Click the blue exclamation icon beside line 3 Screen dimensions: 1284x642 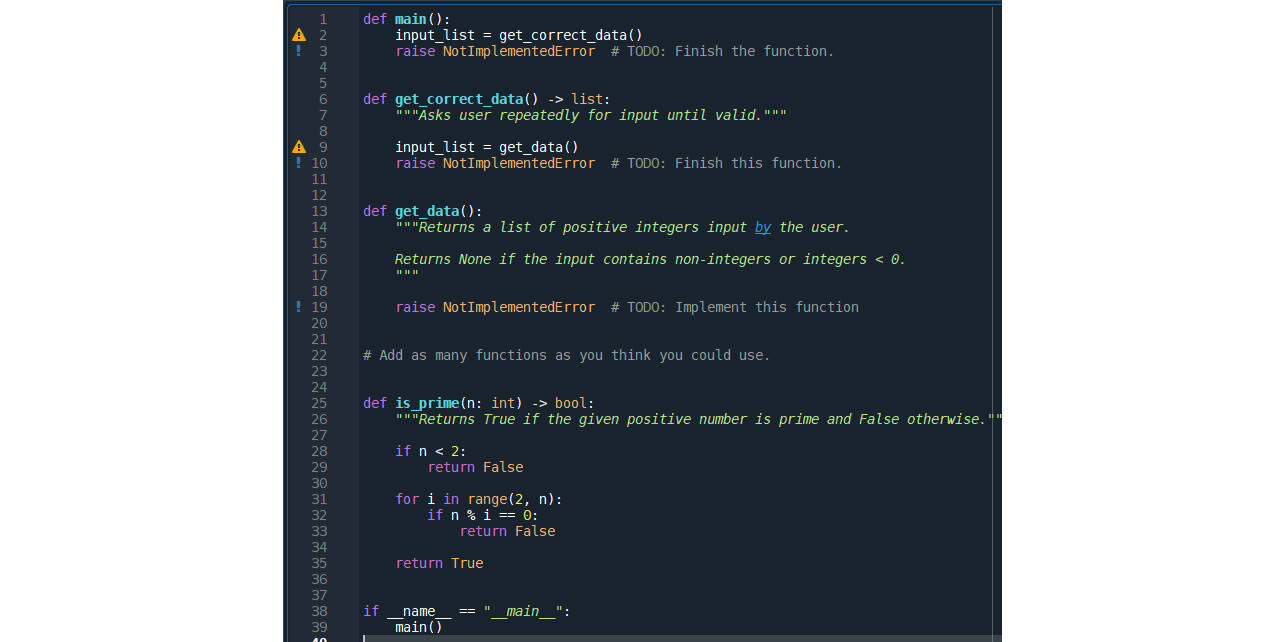coord(298,51)
